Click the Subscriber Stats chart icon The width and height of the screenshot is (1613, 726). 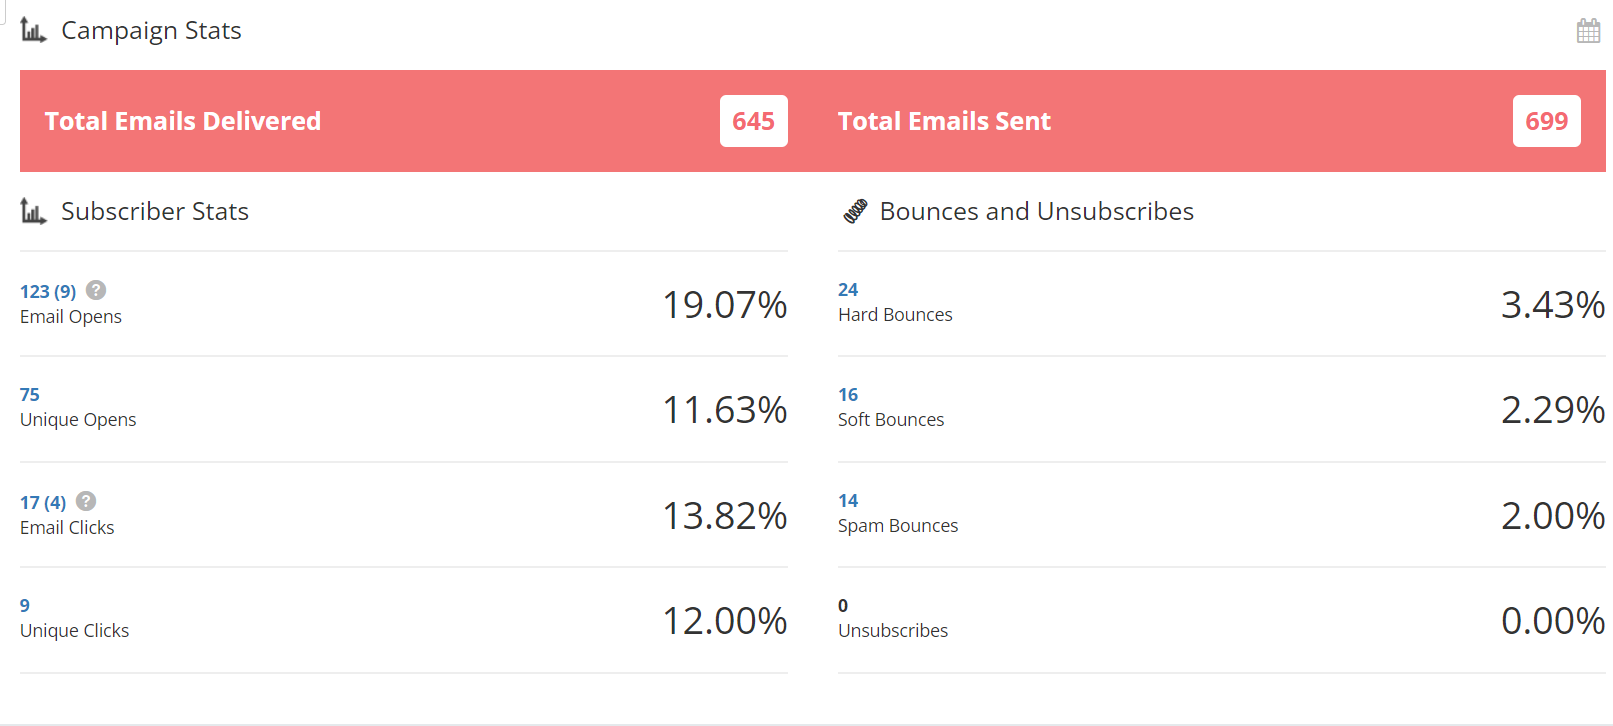[33, 212]
